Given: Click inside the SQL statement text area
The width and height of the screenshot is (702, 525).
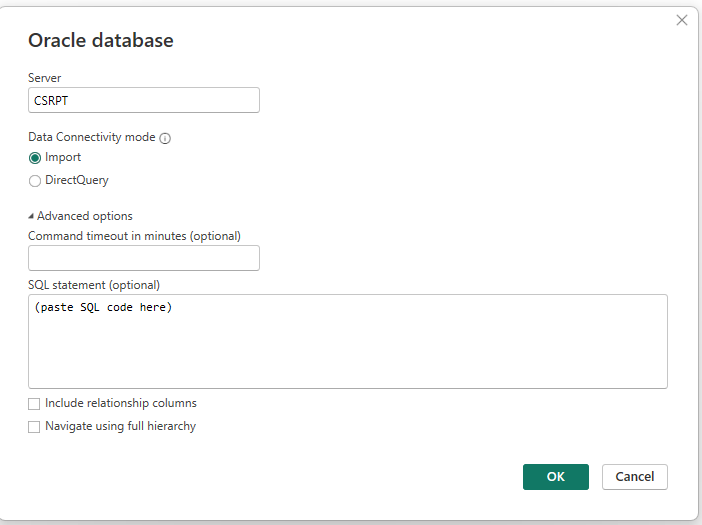Looking at the screenshot, I should (x=348, y=341).
